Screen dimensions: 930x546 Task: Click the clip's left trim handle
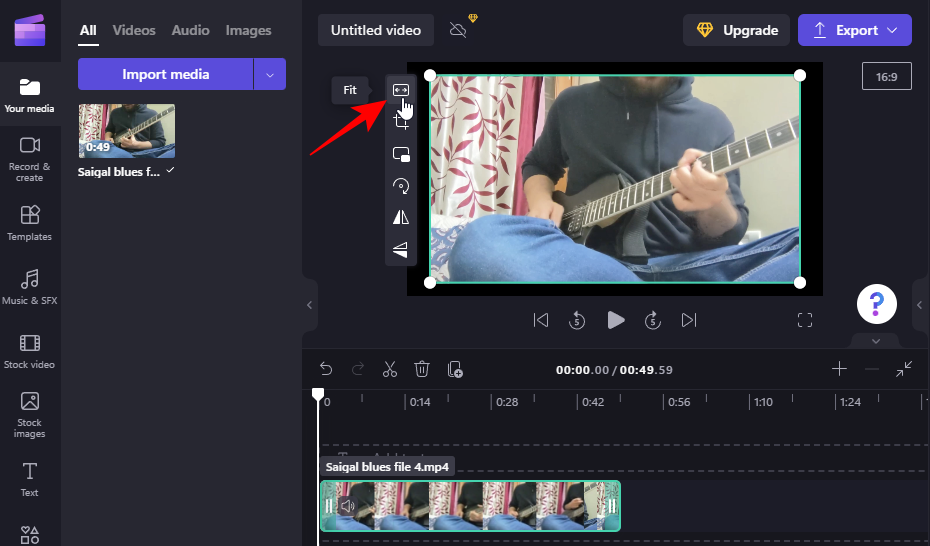329,506
